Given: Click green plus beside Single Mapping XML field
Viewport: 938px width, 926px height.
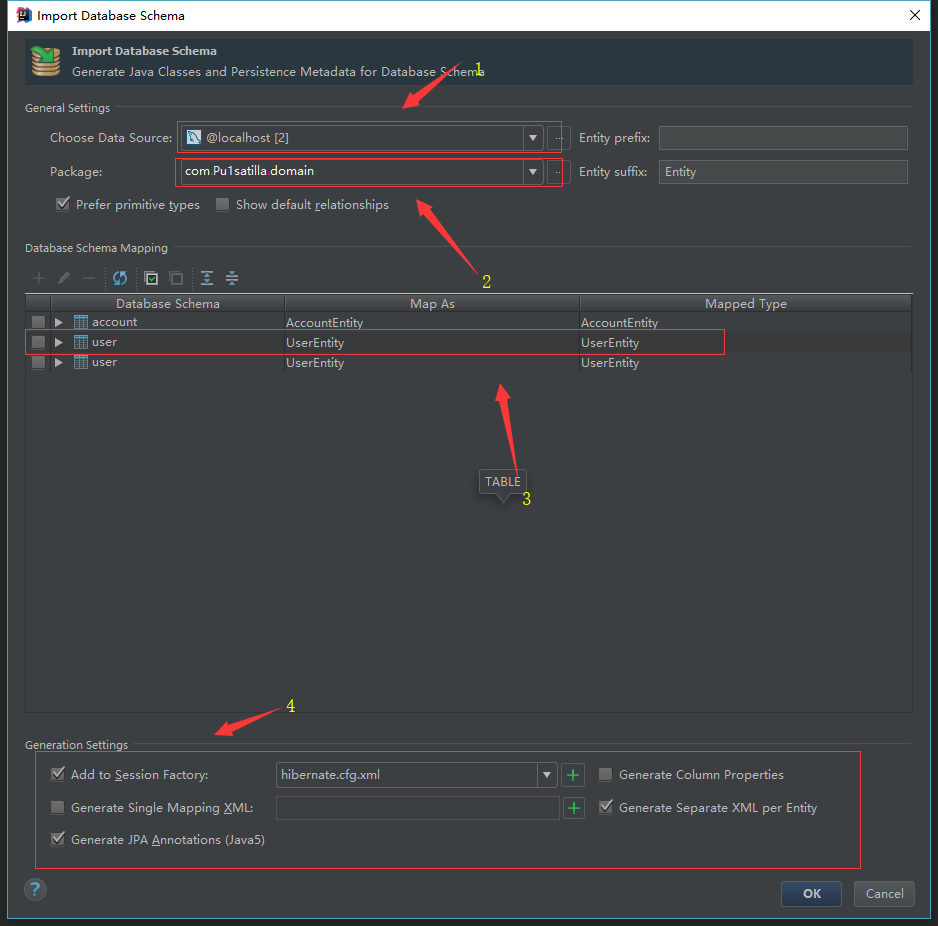Looking at the screenshot, I should pos(573,808).
